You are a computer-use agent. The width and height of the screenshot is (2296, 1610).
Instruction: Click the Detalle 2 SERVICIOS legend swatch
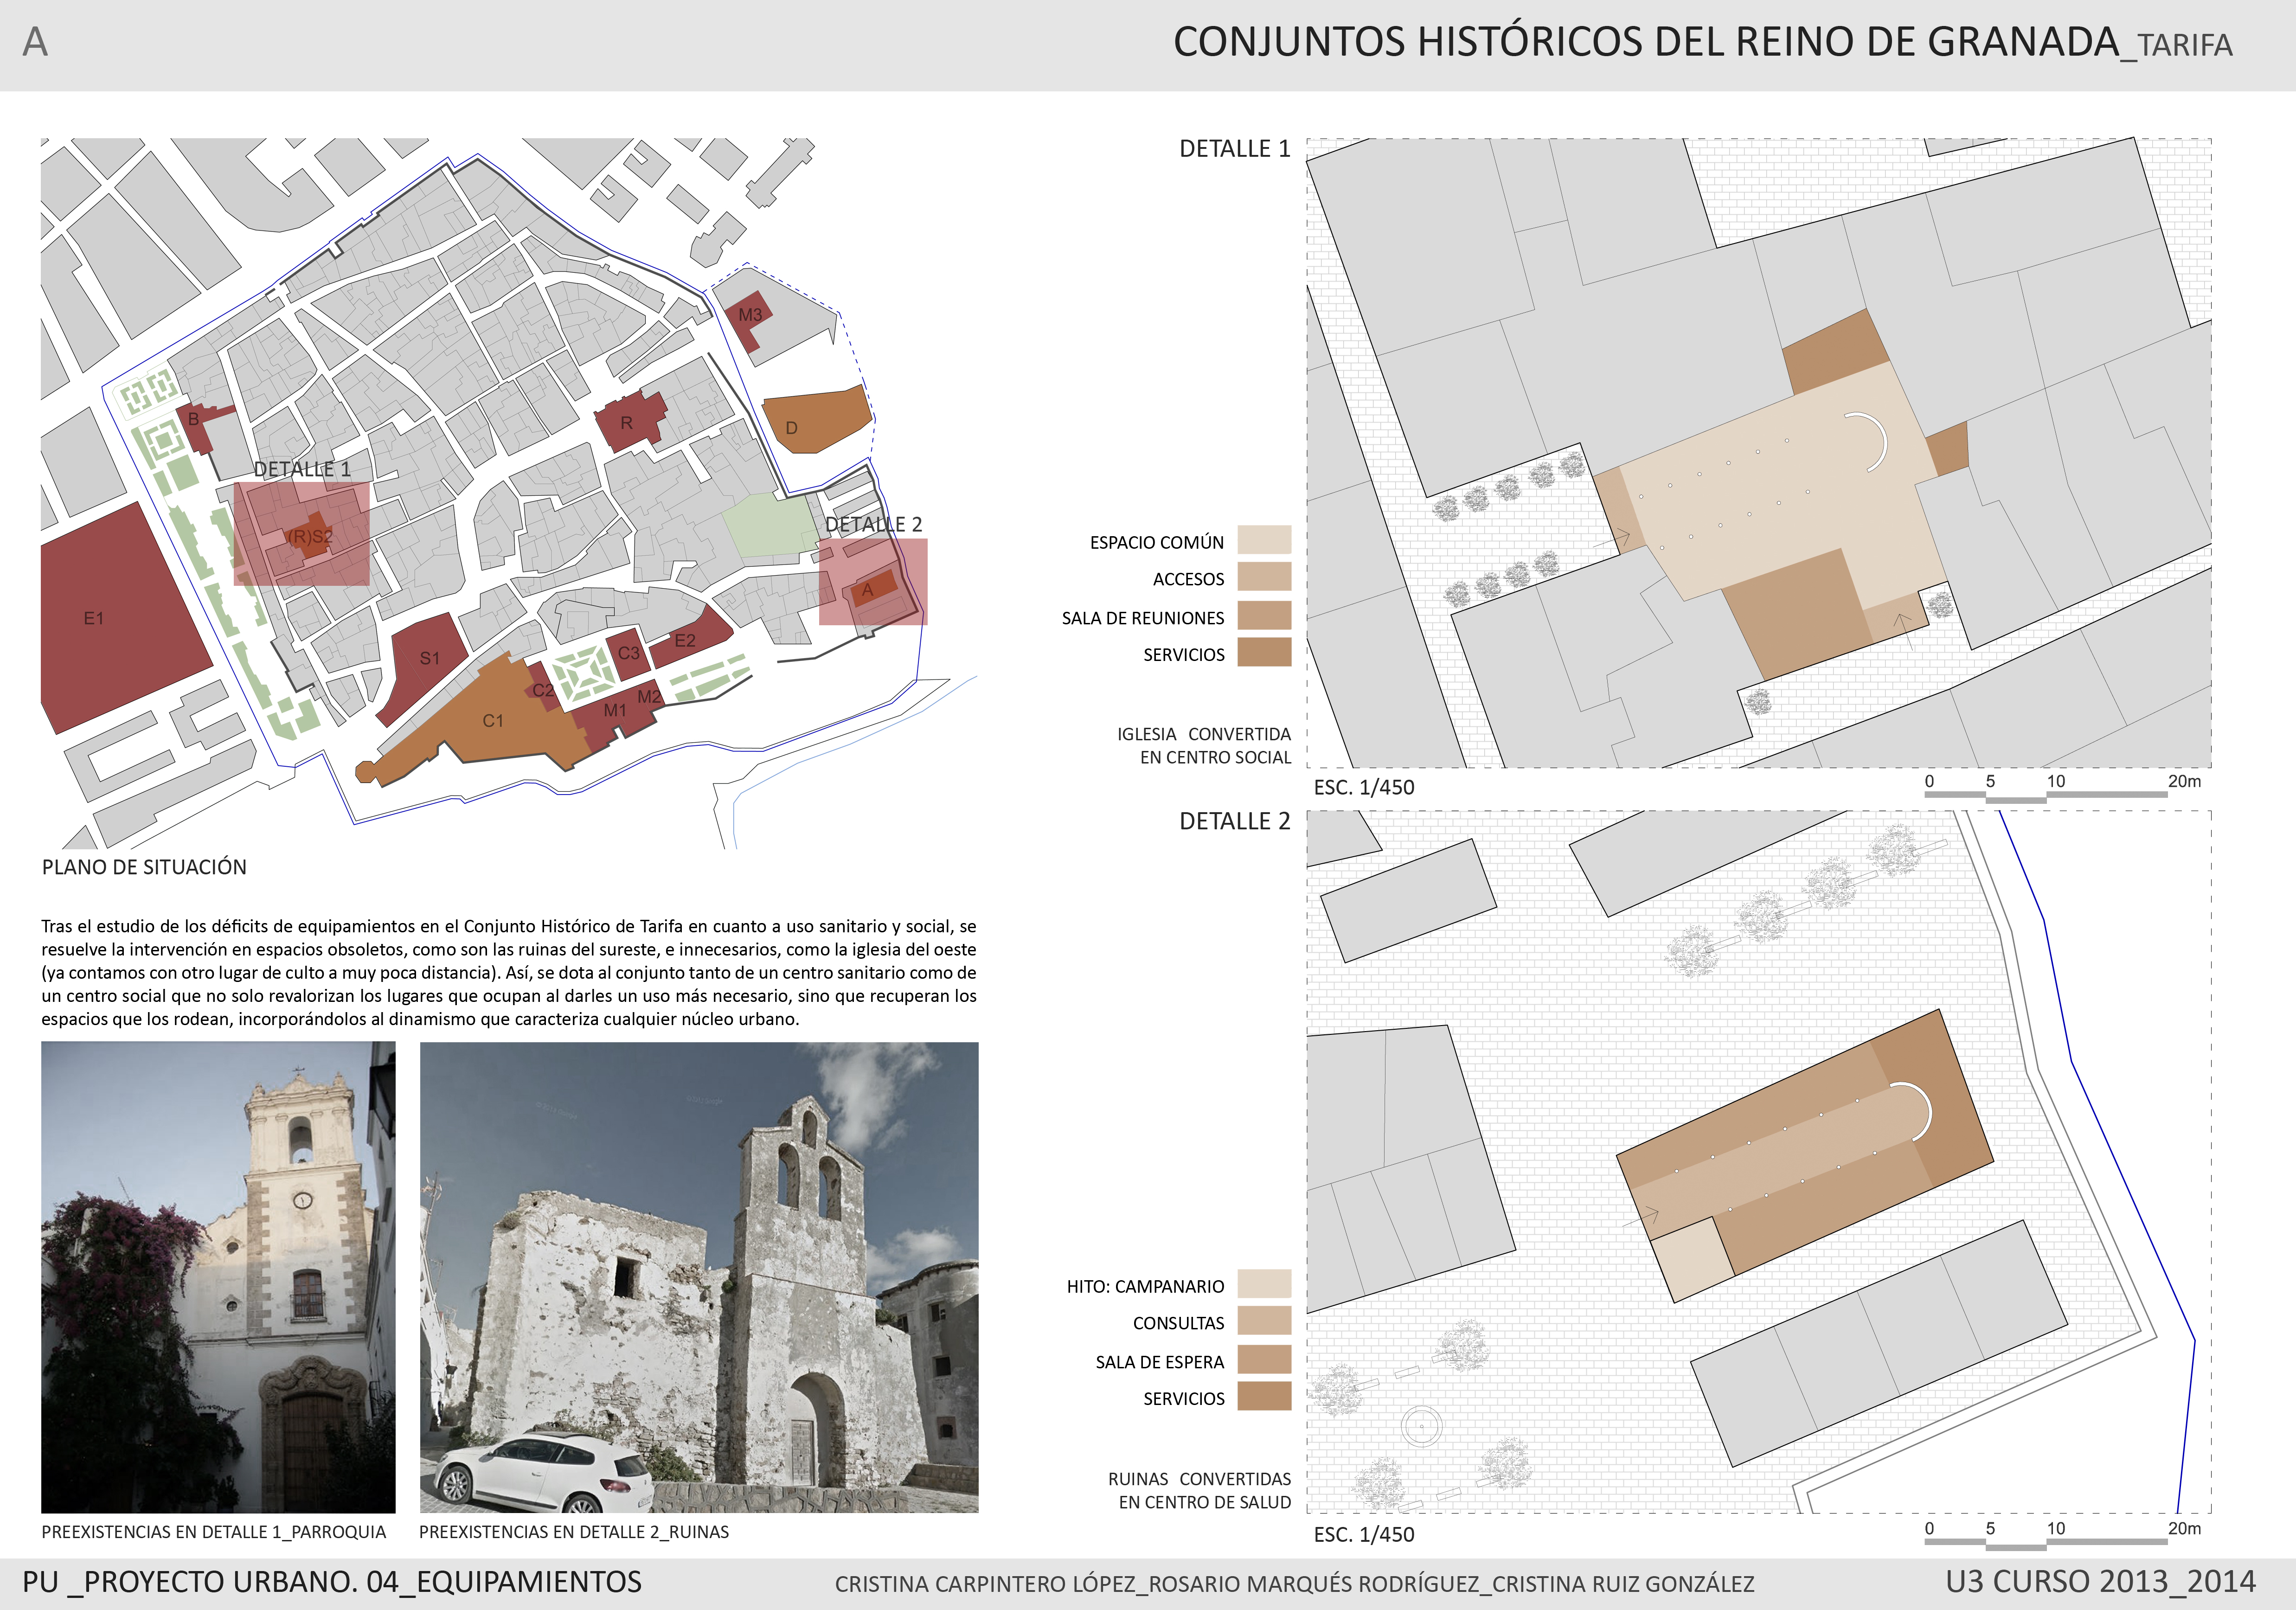(1264, 1396)
